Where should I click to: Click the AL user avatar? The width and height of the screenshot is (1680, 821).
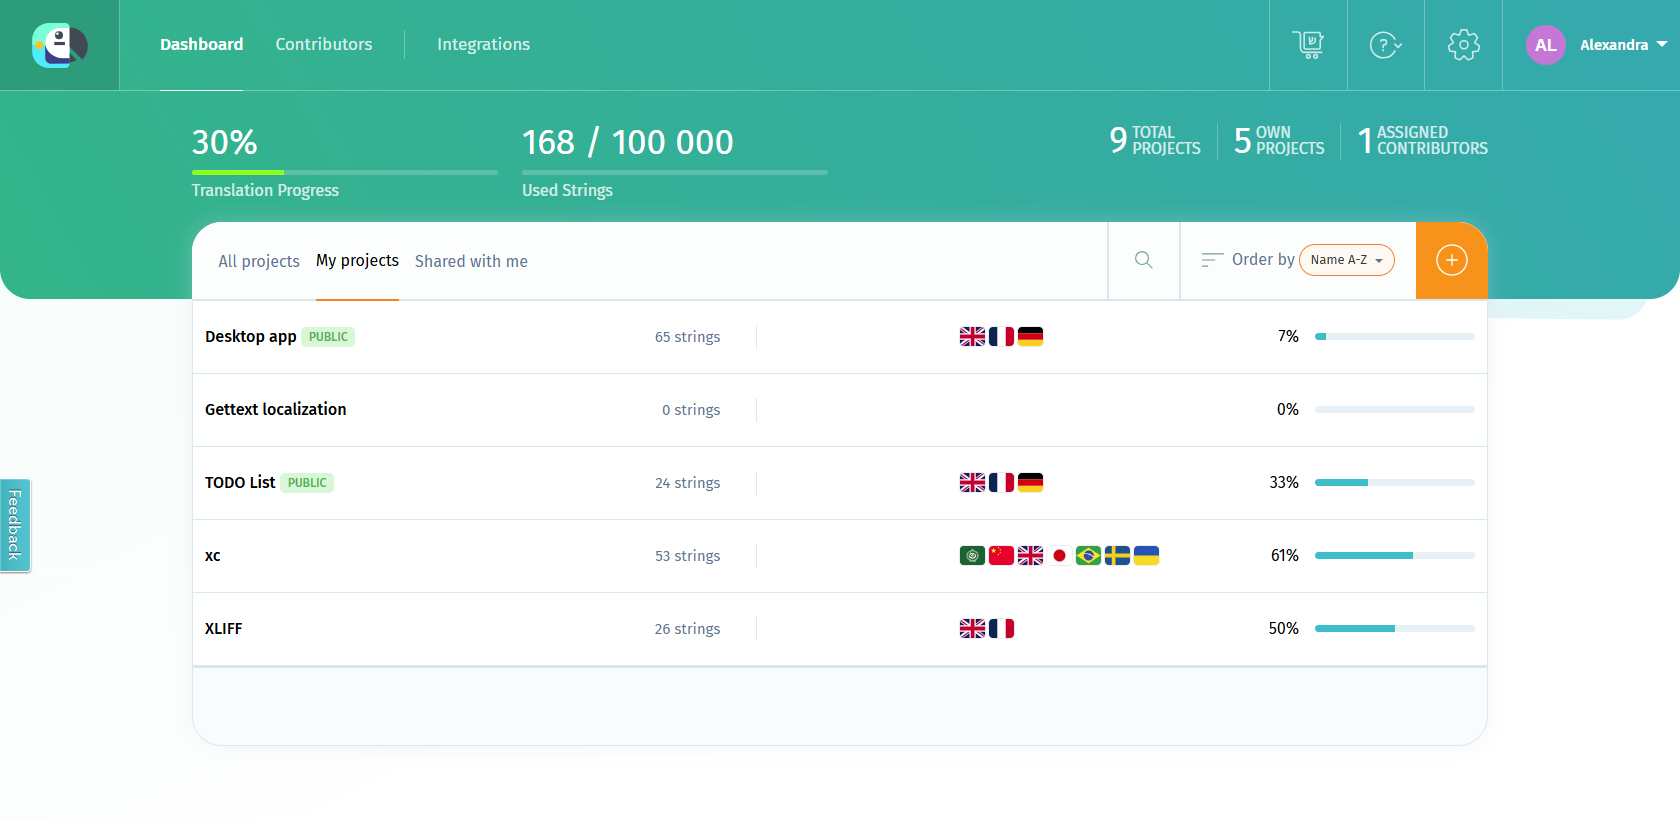(1545, 45)
